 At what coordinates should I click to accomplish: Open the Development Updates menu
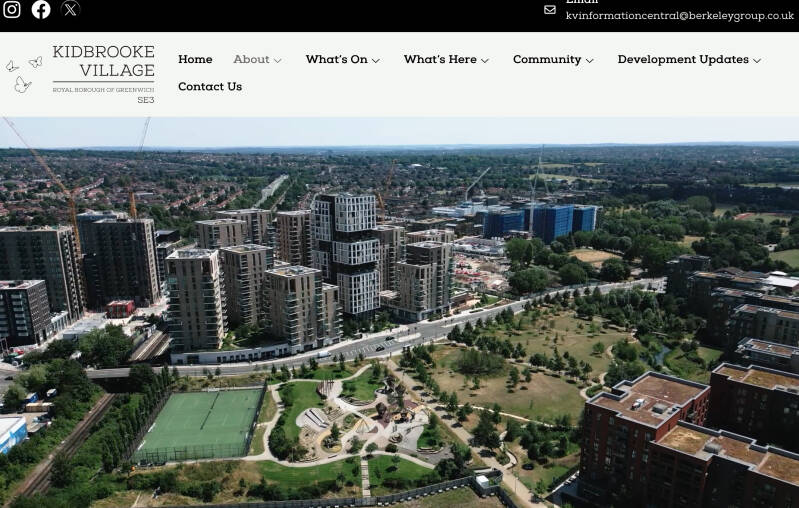pyautogui.click(x=683, y=59)
